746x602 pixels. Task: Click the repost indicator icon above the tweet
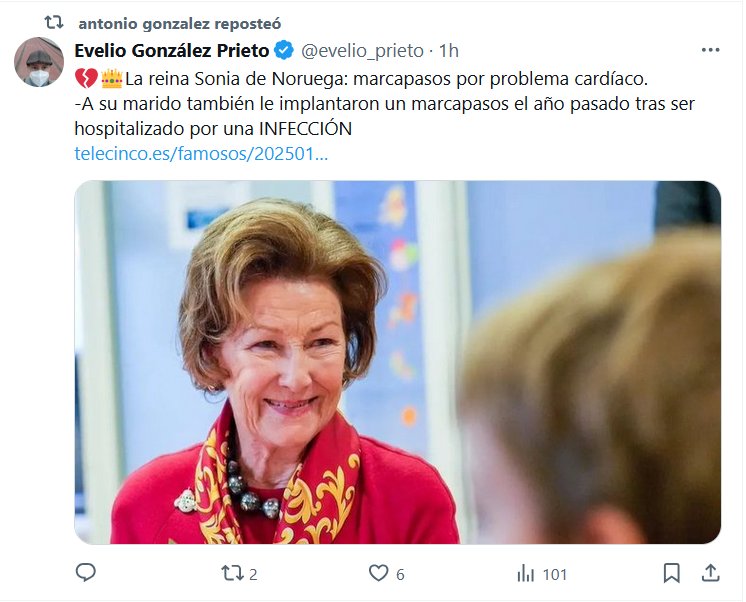54,21
